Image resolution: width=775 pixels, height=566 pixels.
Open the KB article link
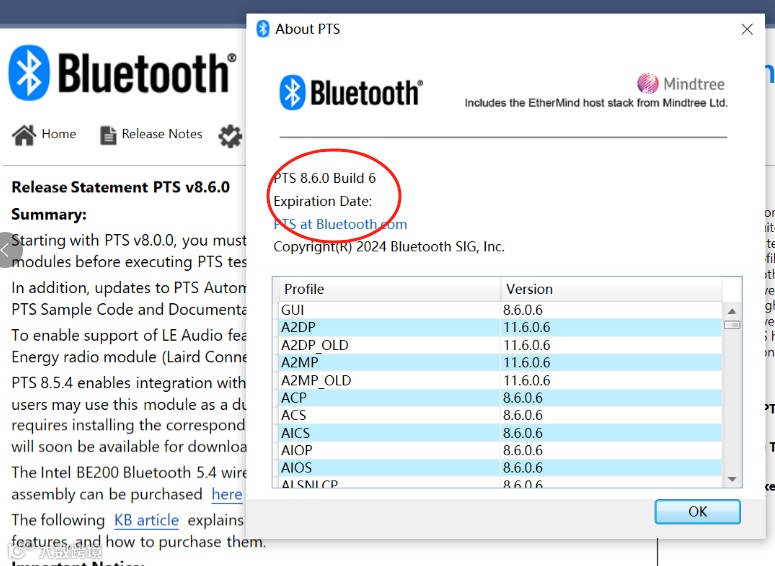(146, 520)
